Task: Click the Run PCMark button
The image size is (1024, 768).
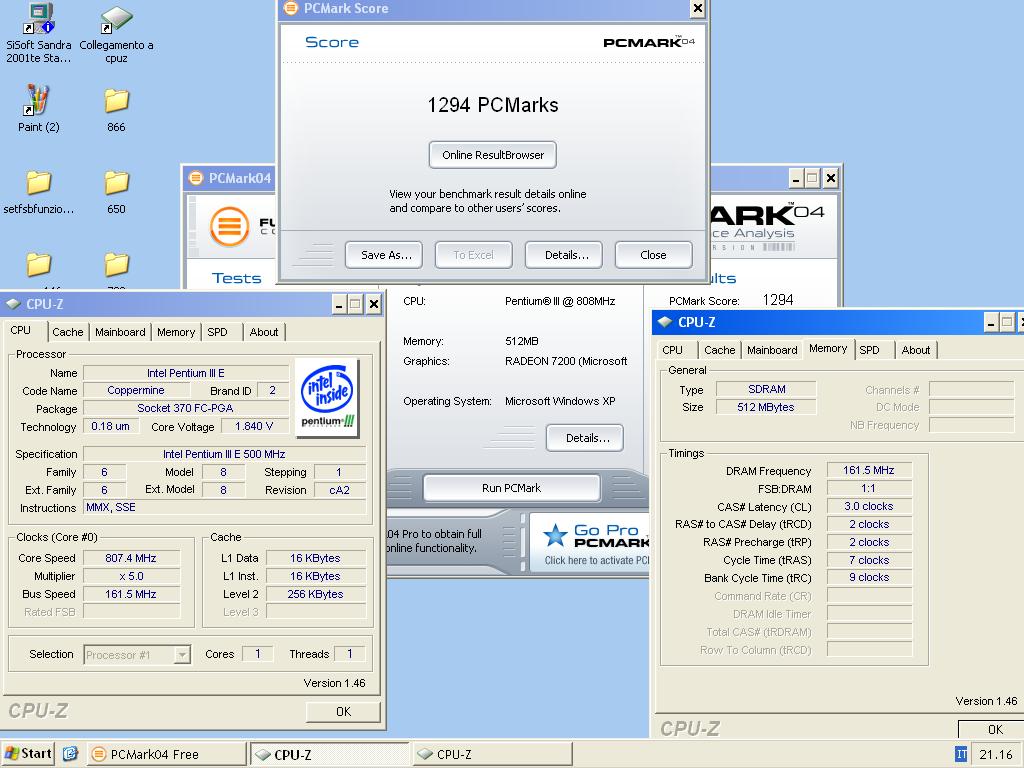Action: click(x=511, y=488)
